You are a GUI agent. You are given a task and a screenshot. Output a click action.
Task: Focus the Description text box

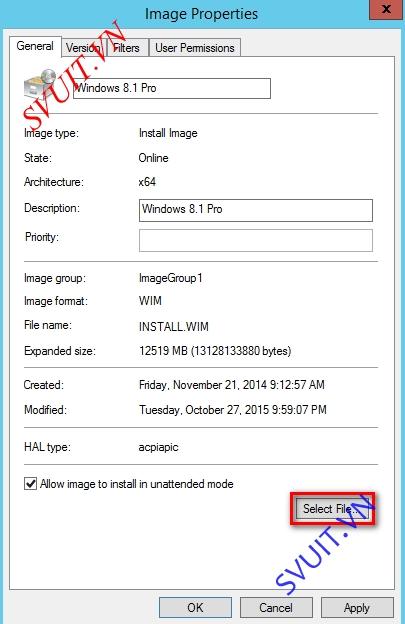point(255,210)
